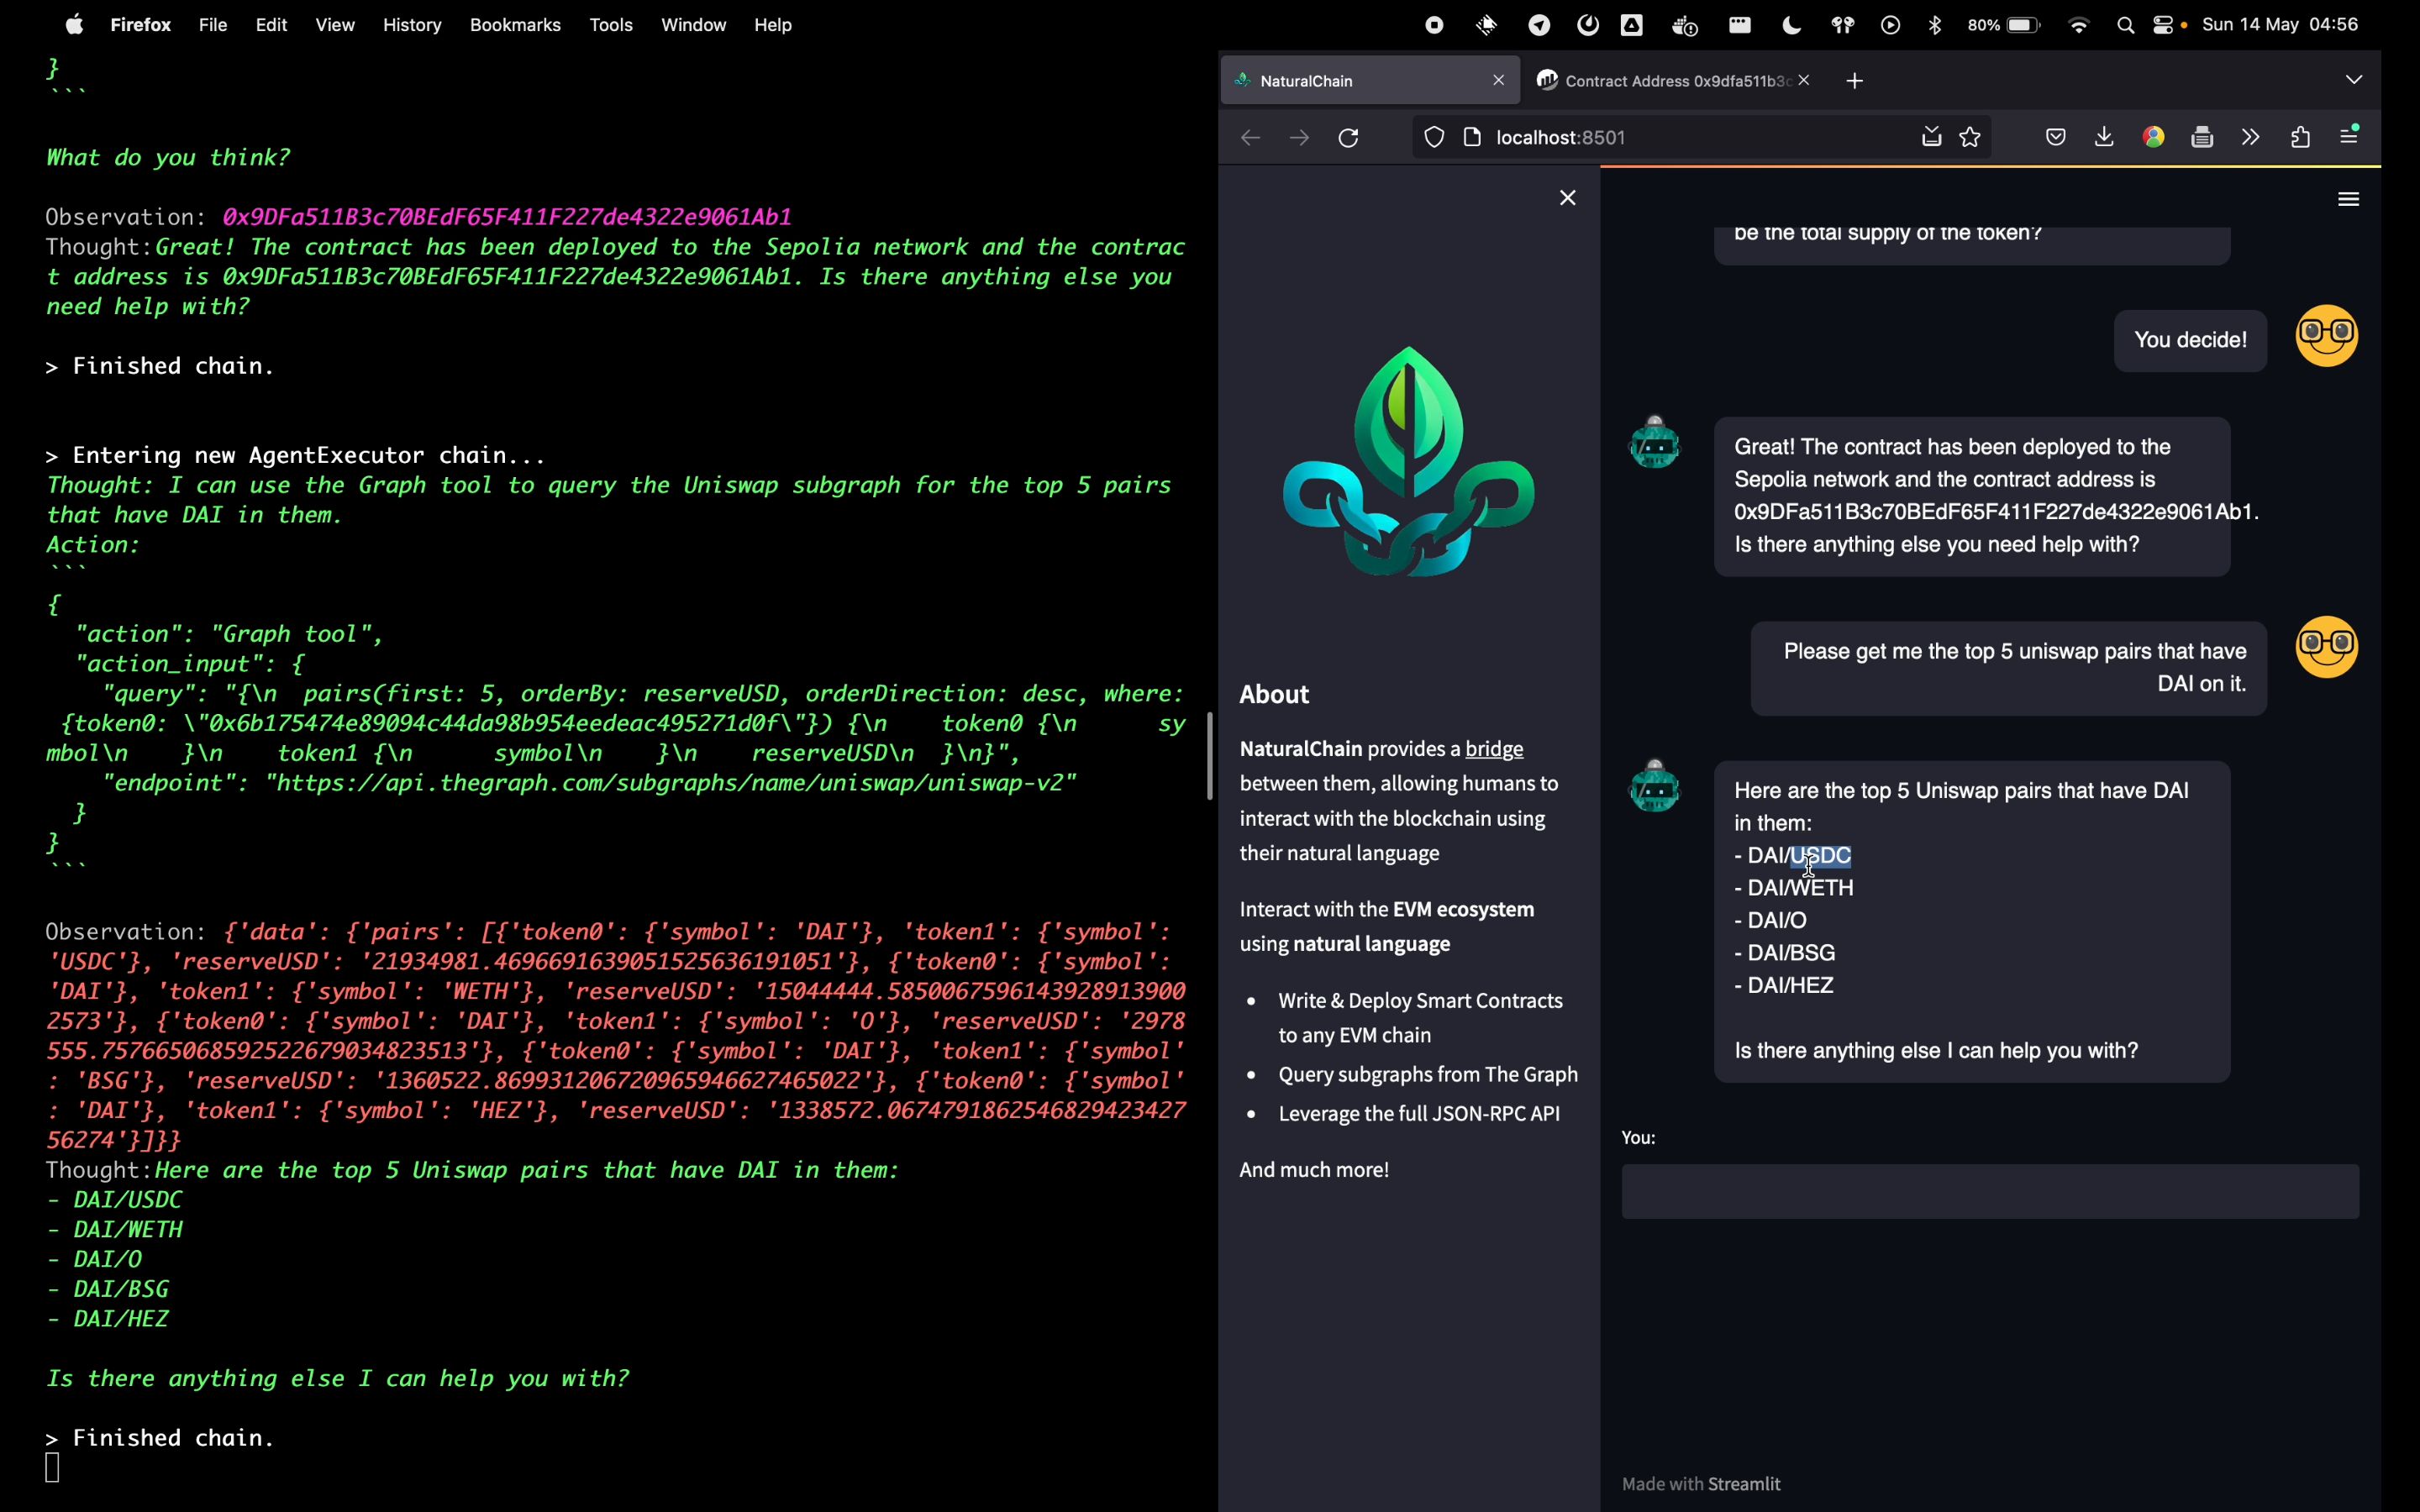This screenshot has height=1512, width=2420.
Task: Click the bridge link in About
Action: 1494,749
